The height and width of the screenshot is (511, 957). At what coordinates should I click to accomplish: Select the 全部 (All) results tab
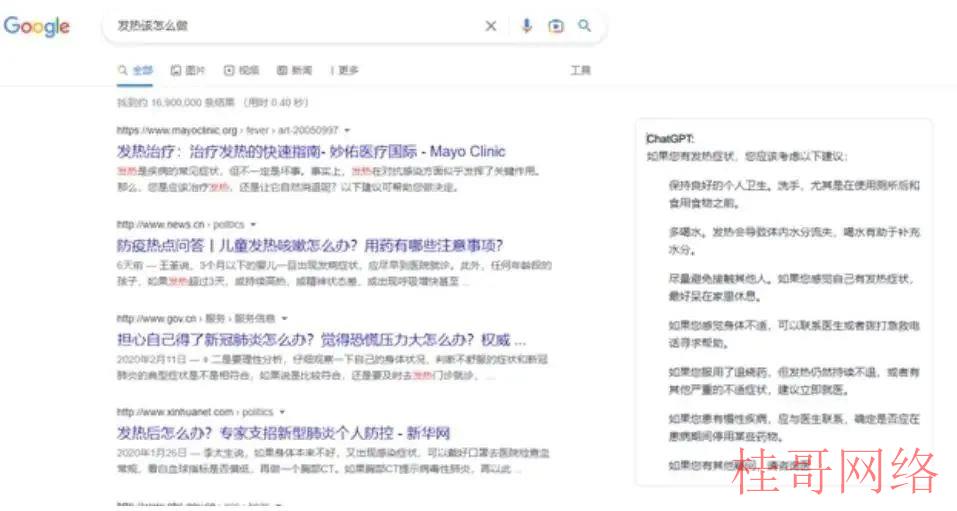135,70
